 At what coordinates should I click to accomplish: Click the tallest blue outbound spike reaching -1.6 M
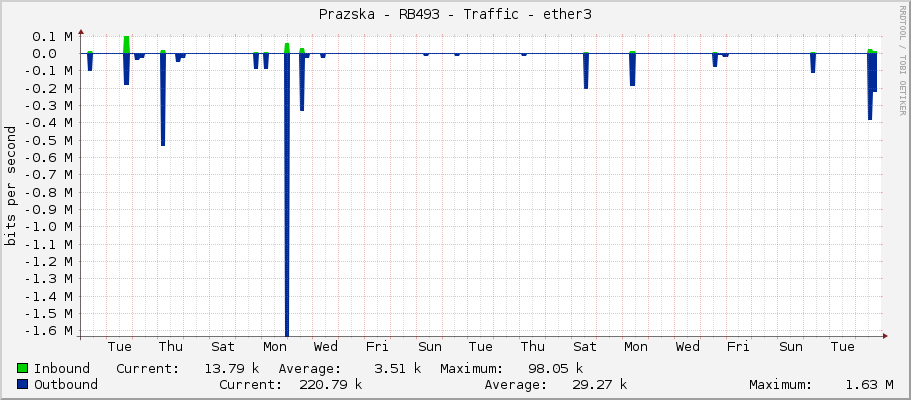click(287, 195)
